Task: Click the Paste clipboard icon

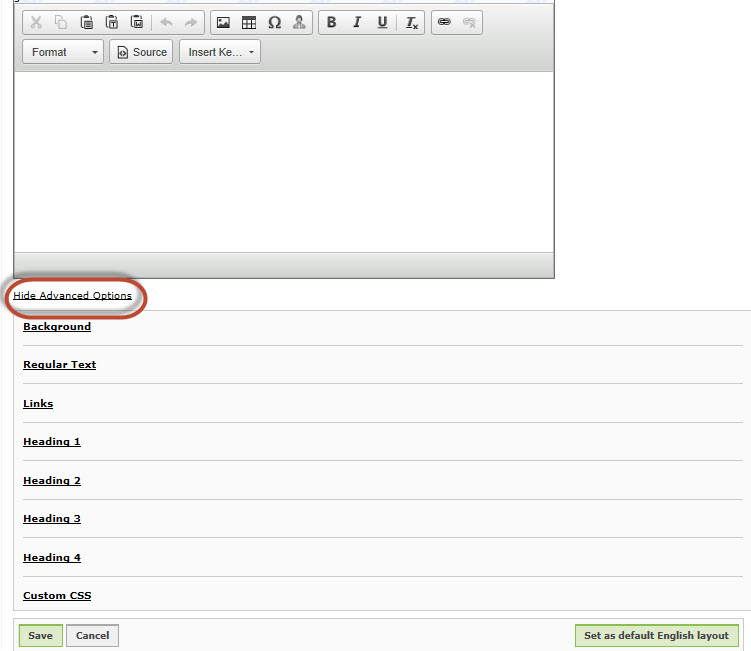Action: click(86, 23)
